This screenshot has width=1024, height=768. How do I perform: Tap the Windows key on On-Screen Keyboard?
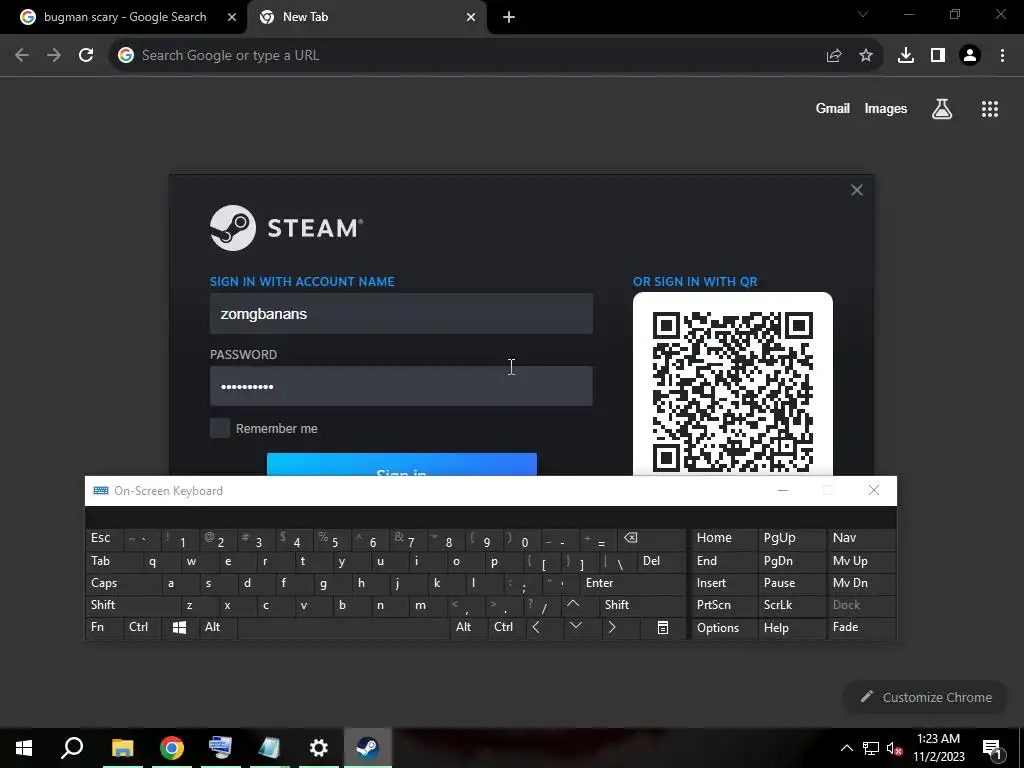point(180,628)
